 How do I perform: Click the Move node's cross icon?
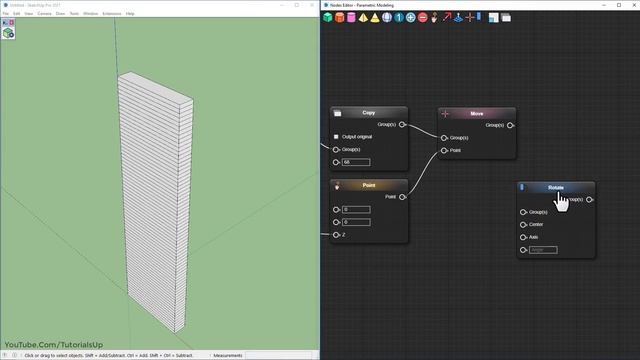click(x=445, y=114)
